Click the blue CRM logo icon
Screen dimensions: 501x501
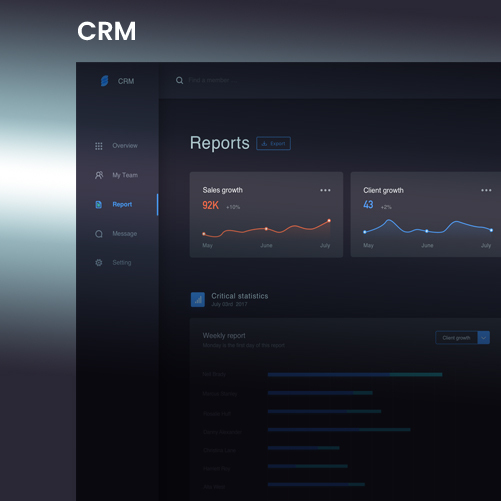104,81
